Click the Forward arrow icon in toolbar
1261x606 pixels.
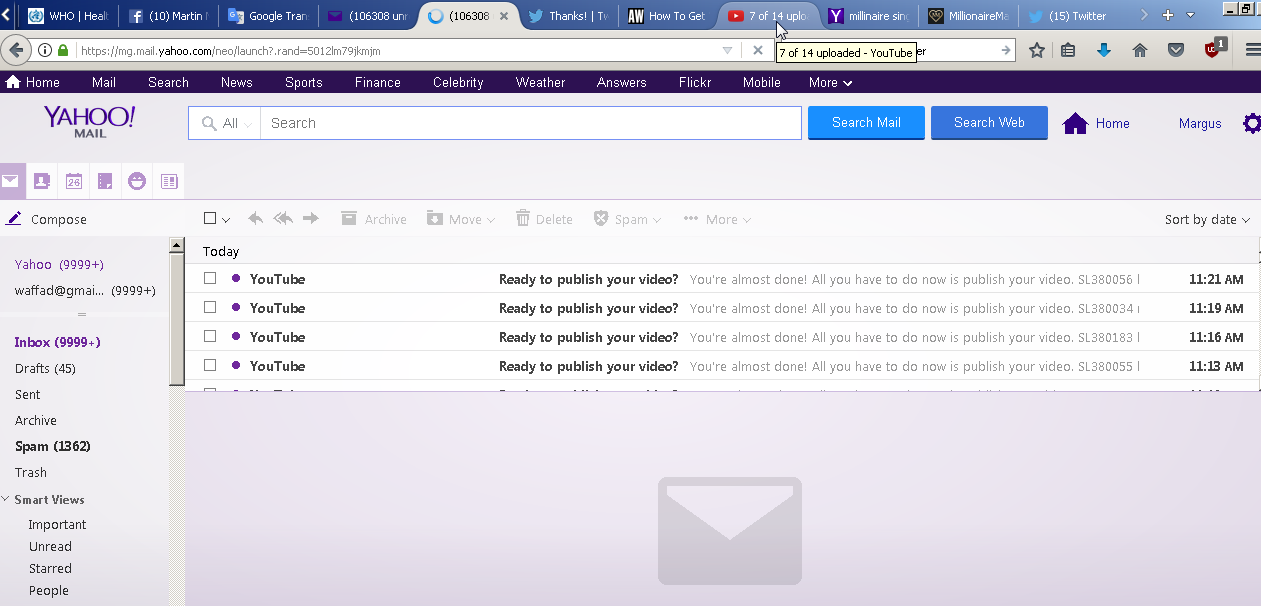311,219
